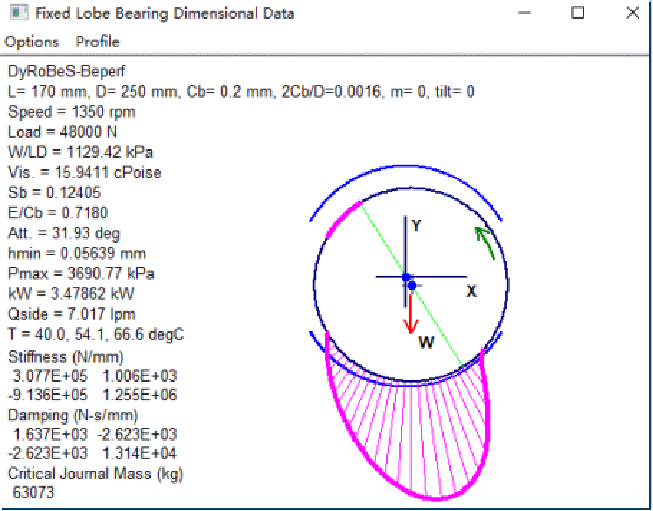Click the W load label

point(426,342)
